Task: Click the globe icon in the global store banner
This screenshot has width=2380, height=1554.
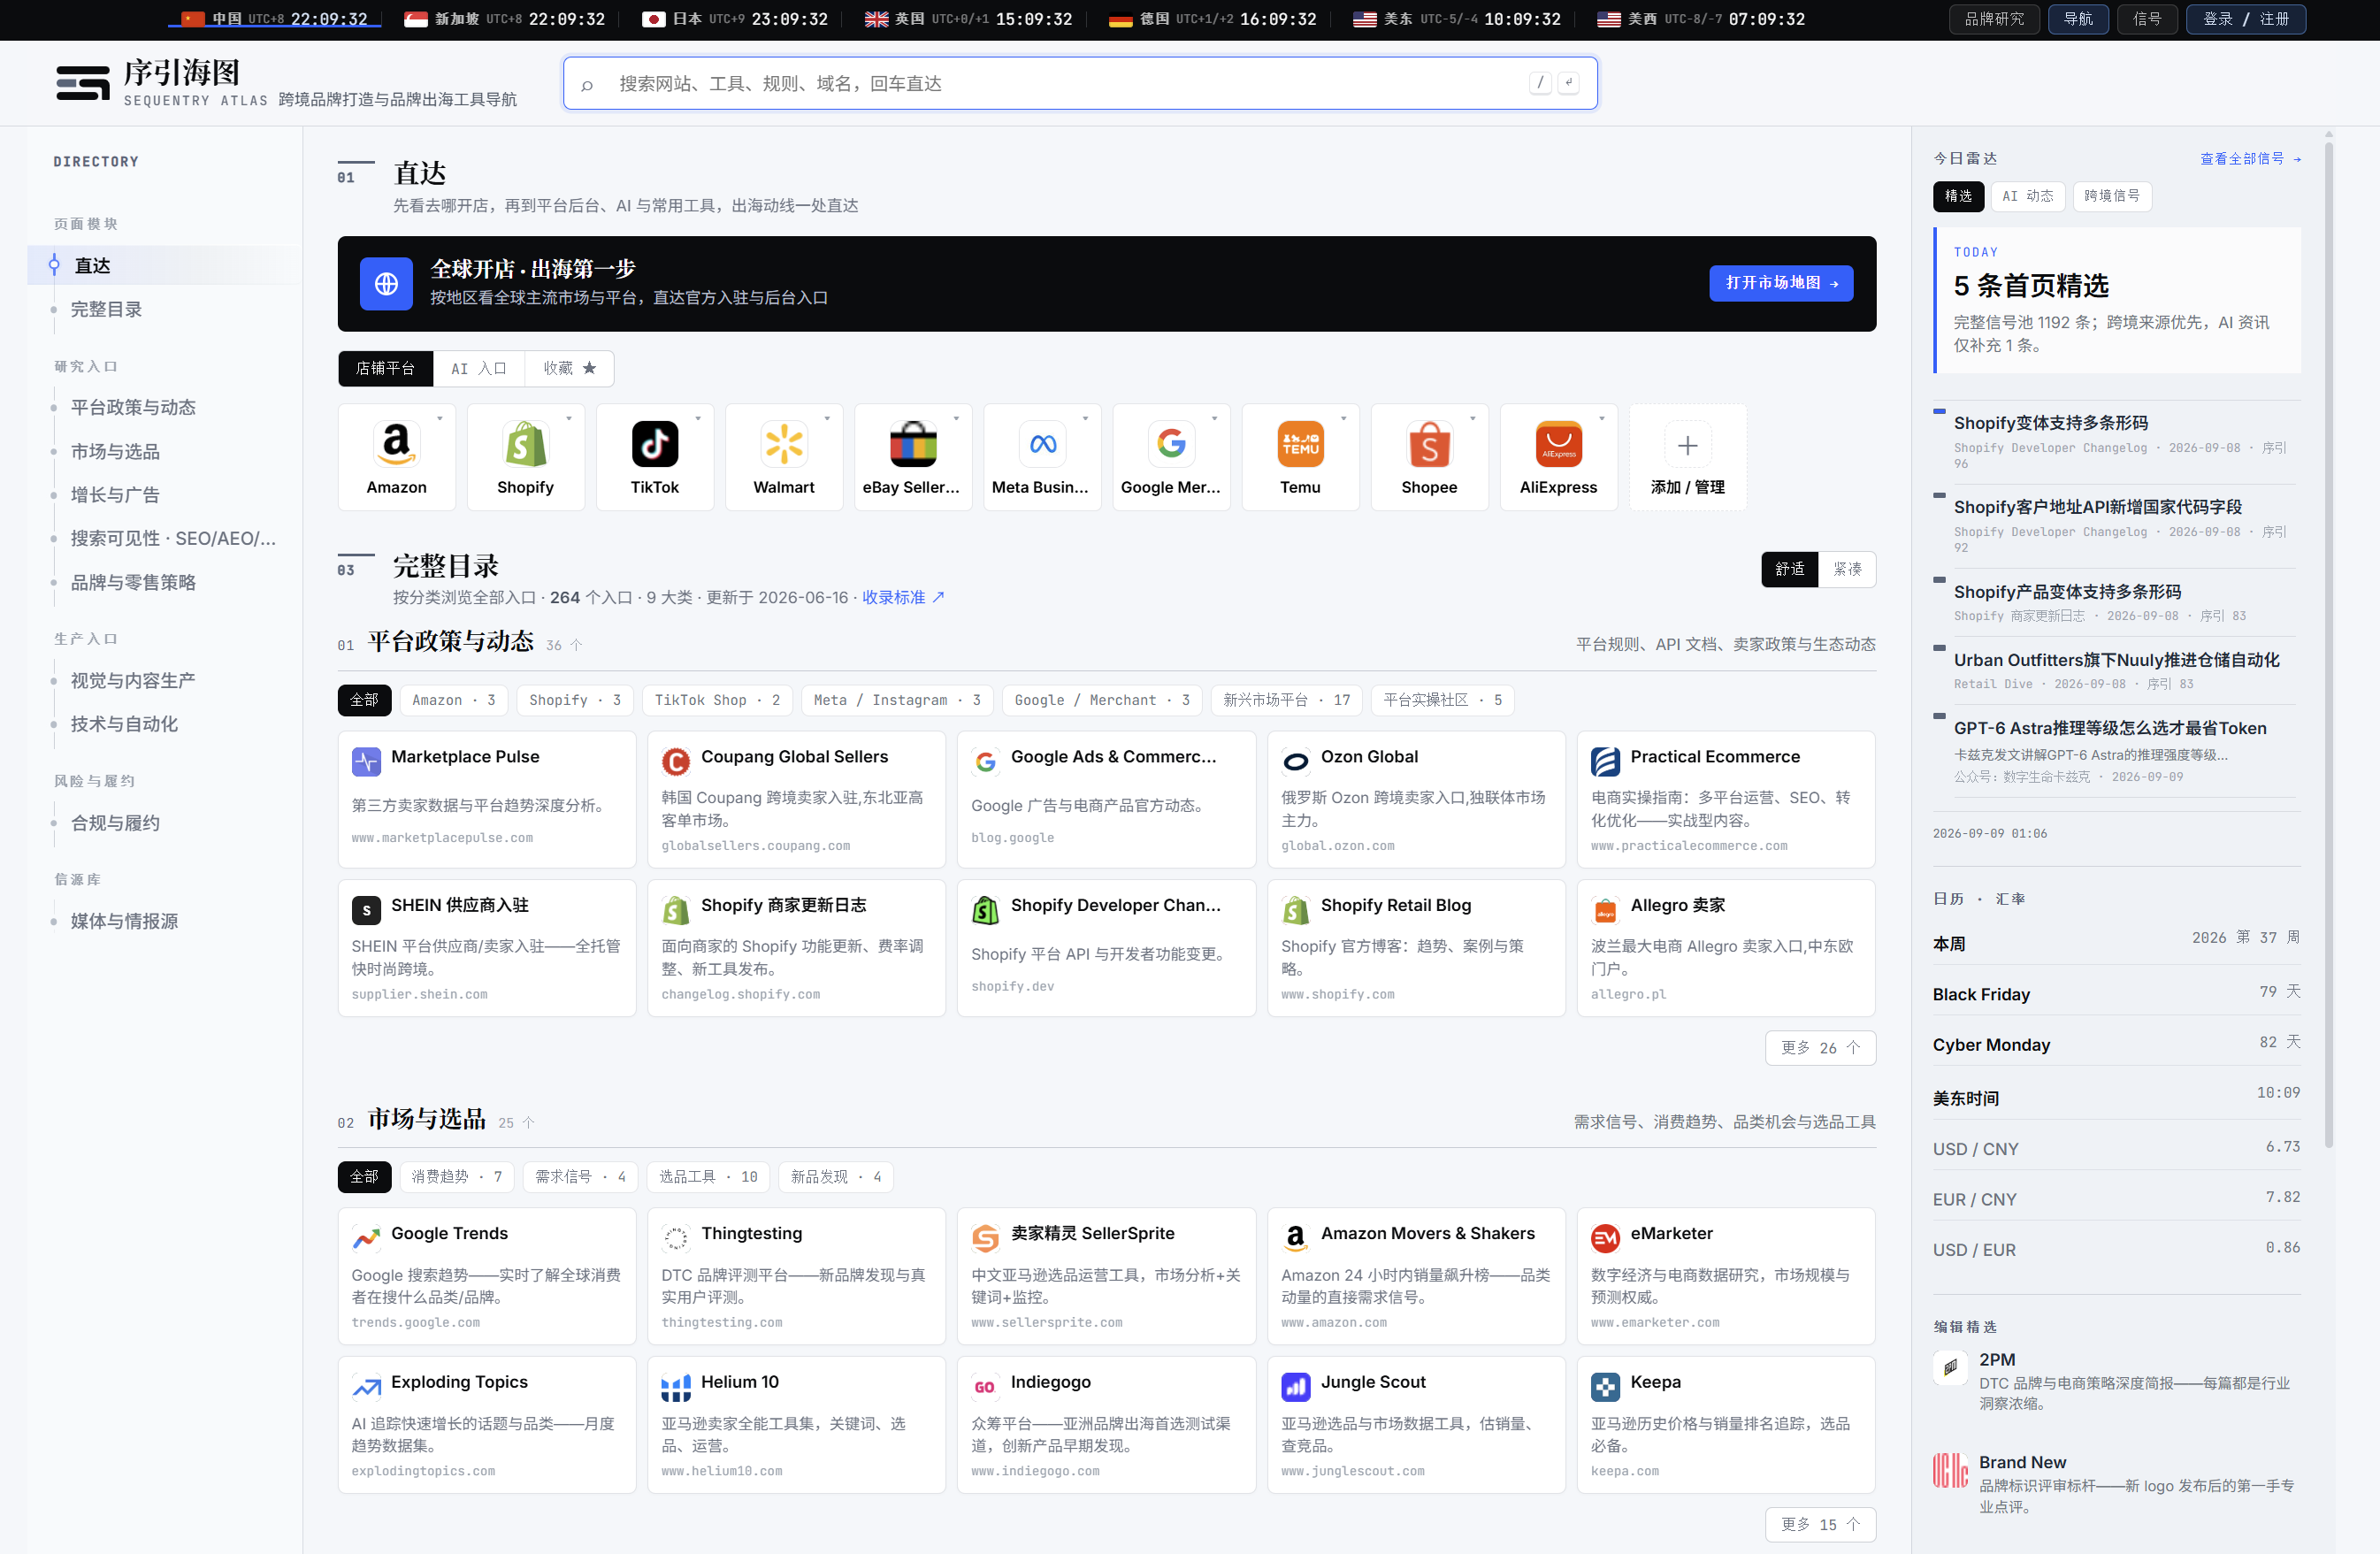Action: [x=386, y=284]
